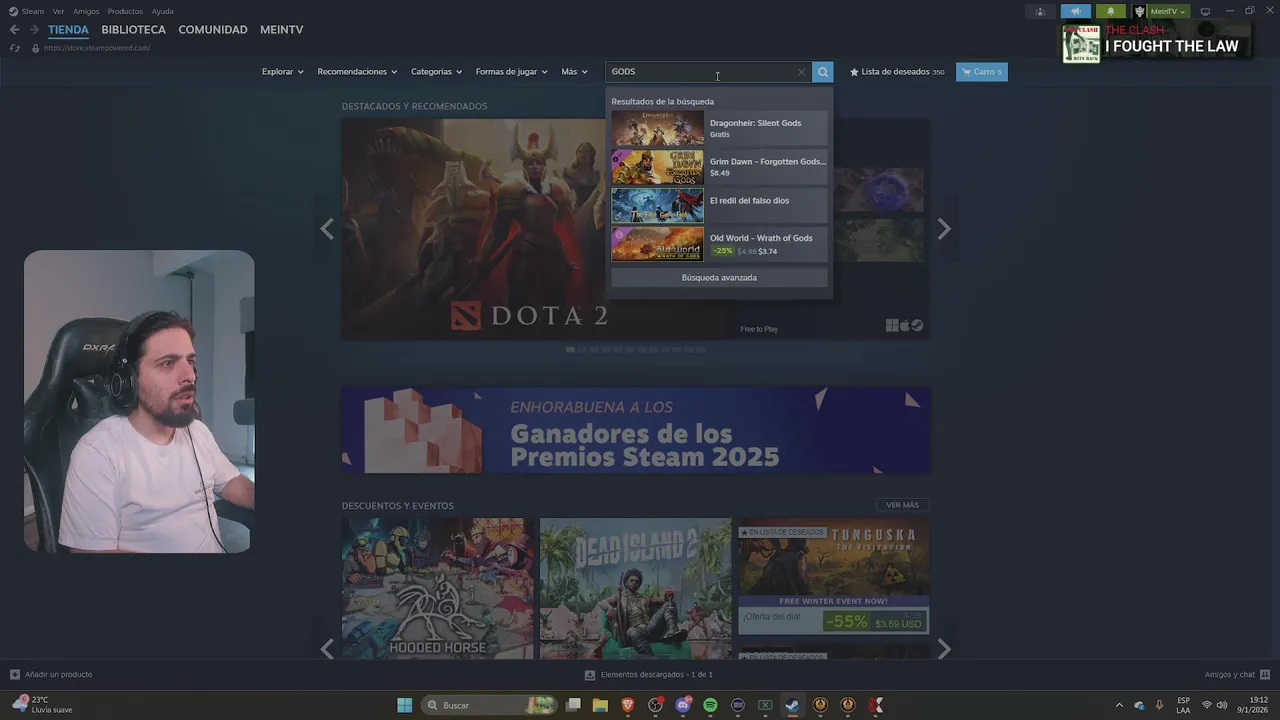Open the Dead Island 2 capsule
1280x720 pixels.
635,588
